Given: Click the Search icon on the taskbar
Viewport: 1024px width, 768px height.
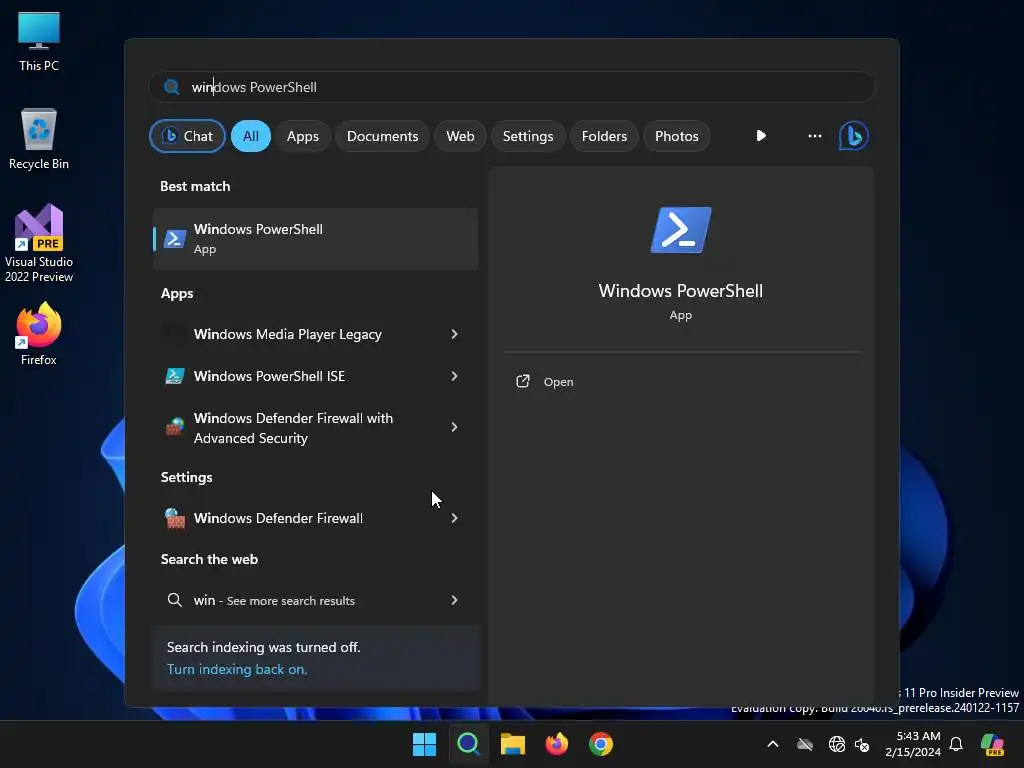Looking at the screenshot, I should point(468,744).
